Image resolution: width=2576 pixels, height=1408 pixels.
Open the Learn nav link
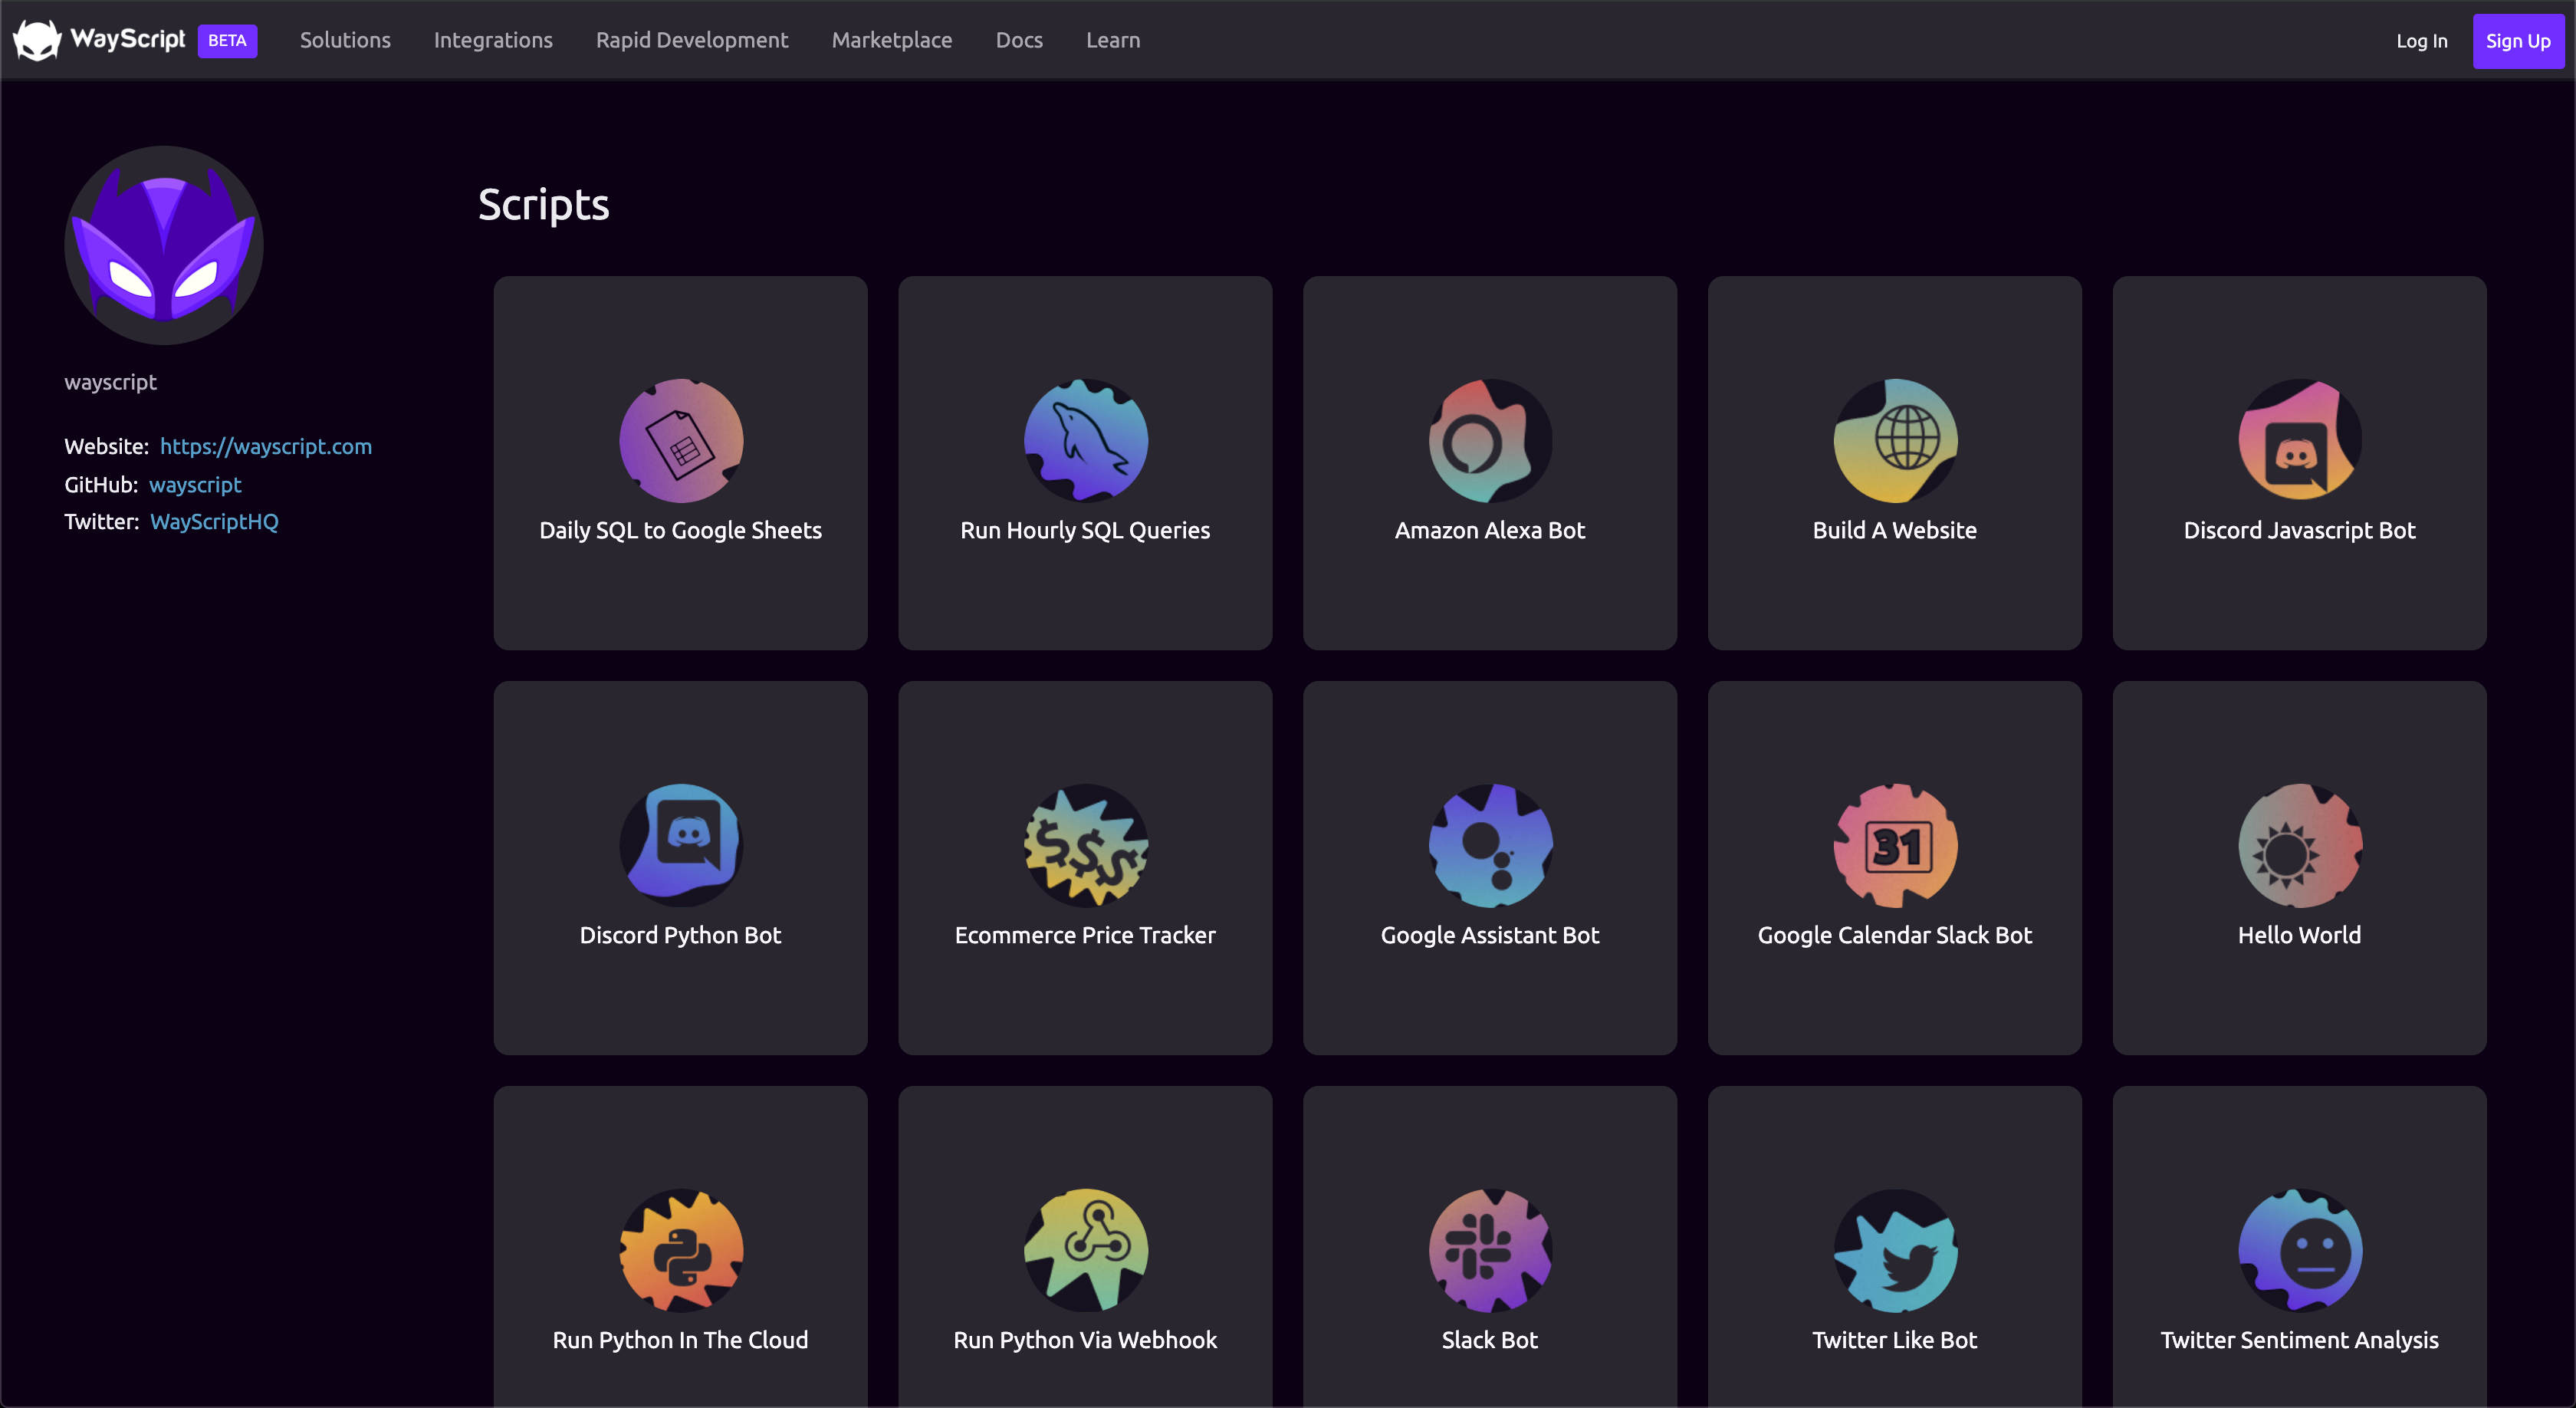[1113, 40]
